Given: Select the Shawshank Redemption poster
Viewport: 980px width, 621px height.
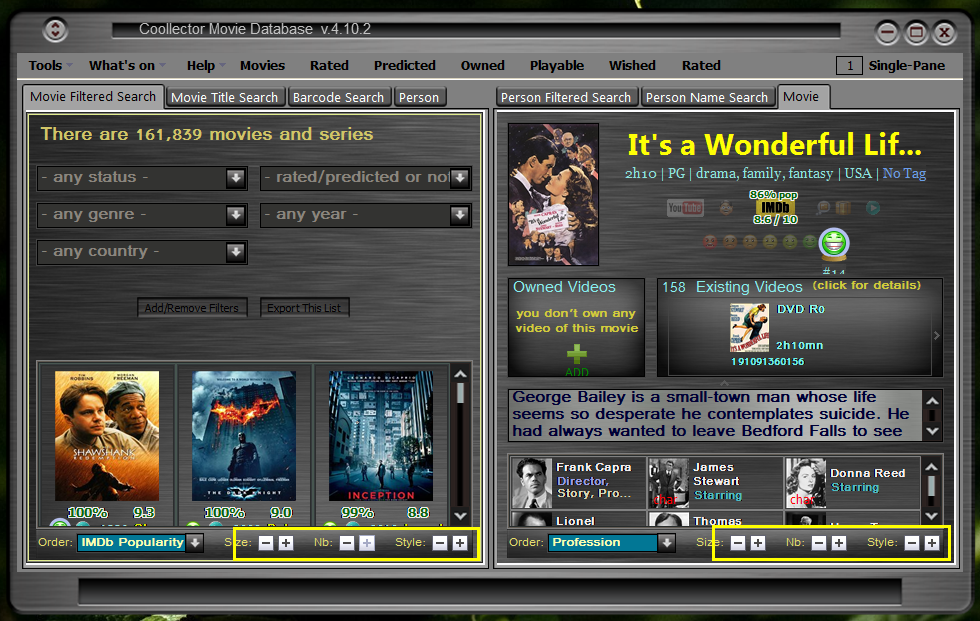Looking at the screenshot, I should 107,435.
